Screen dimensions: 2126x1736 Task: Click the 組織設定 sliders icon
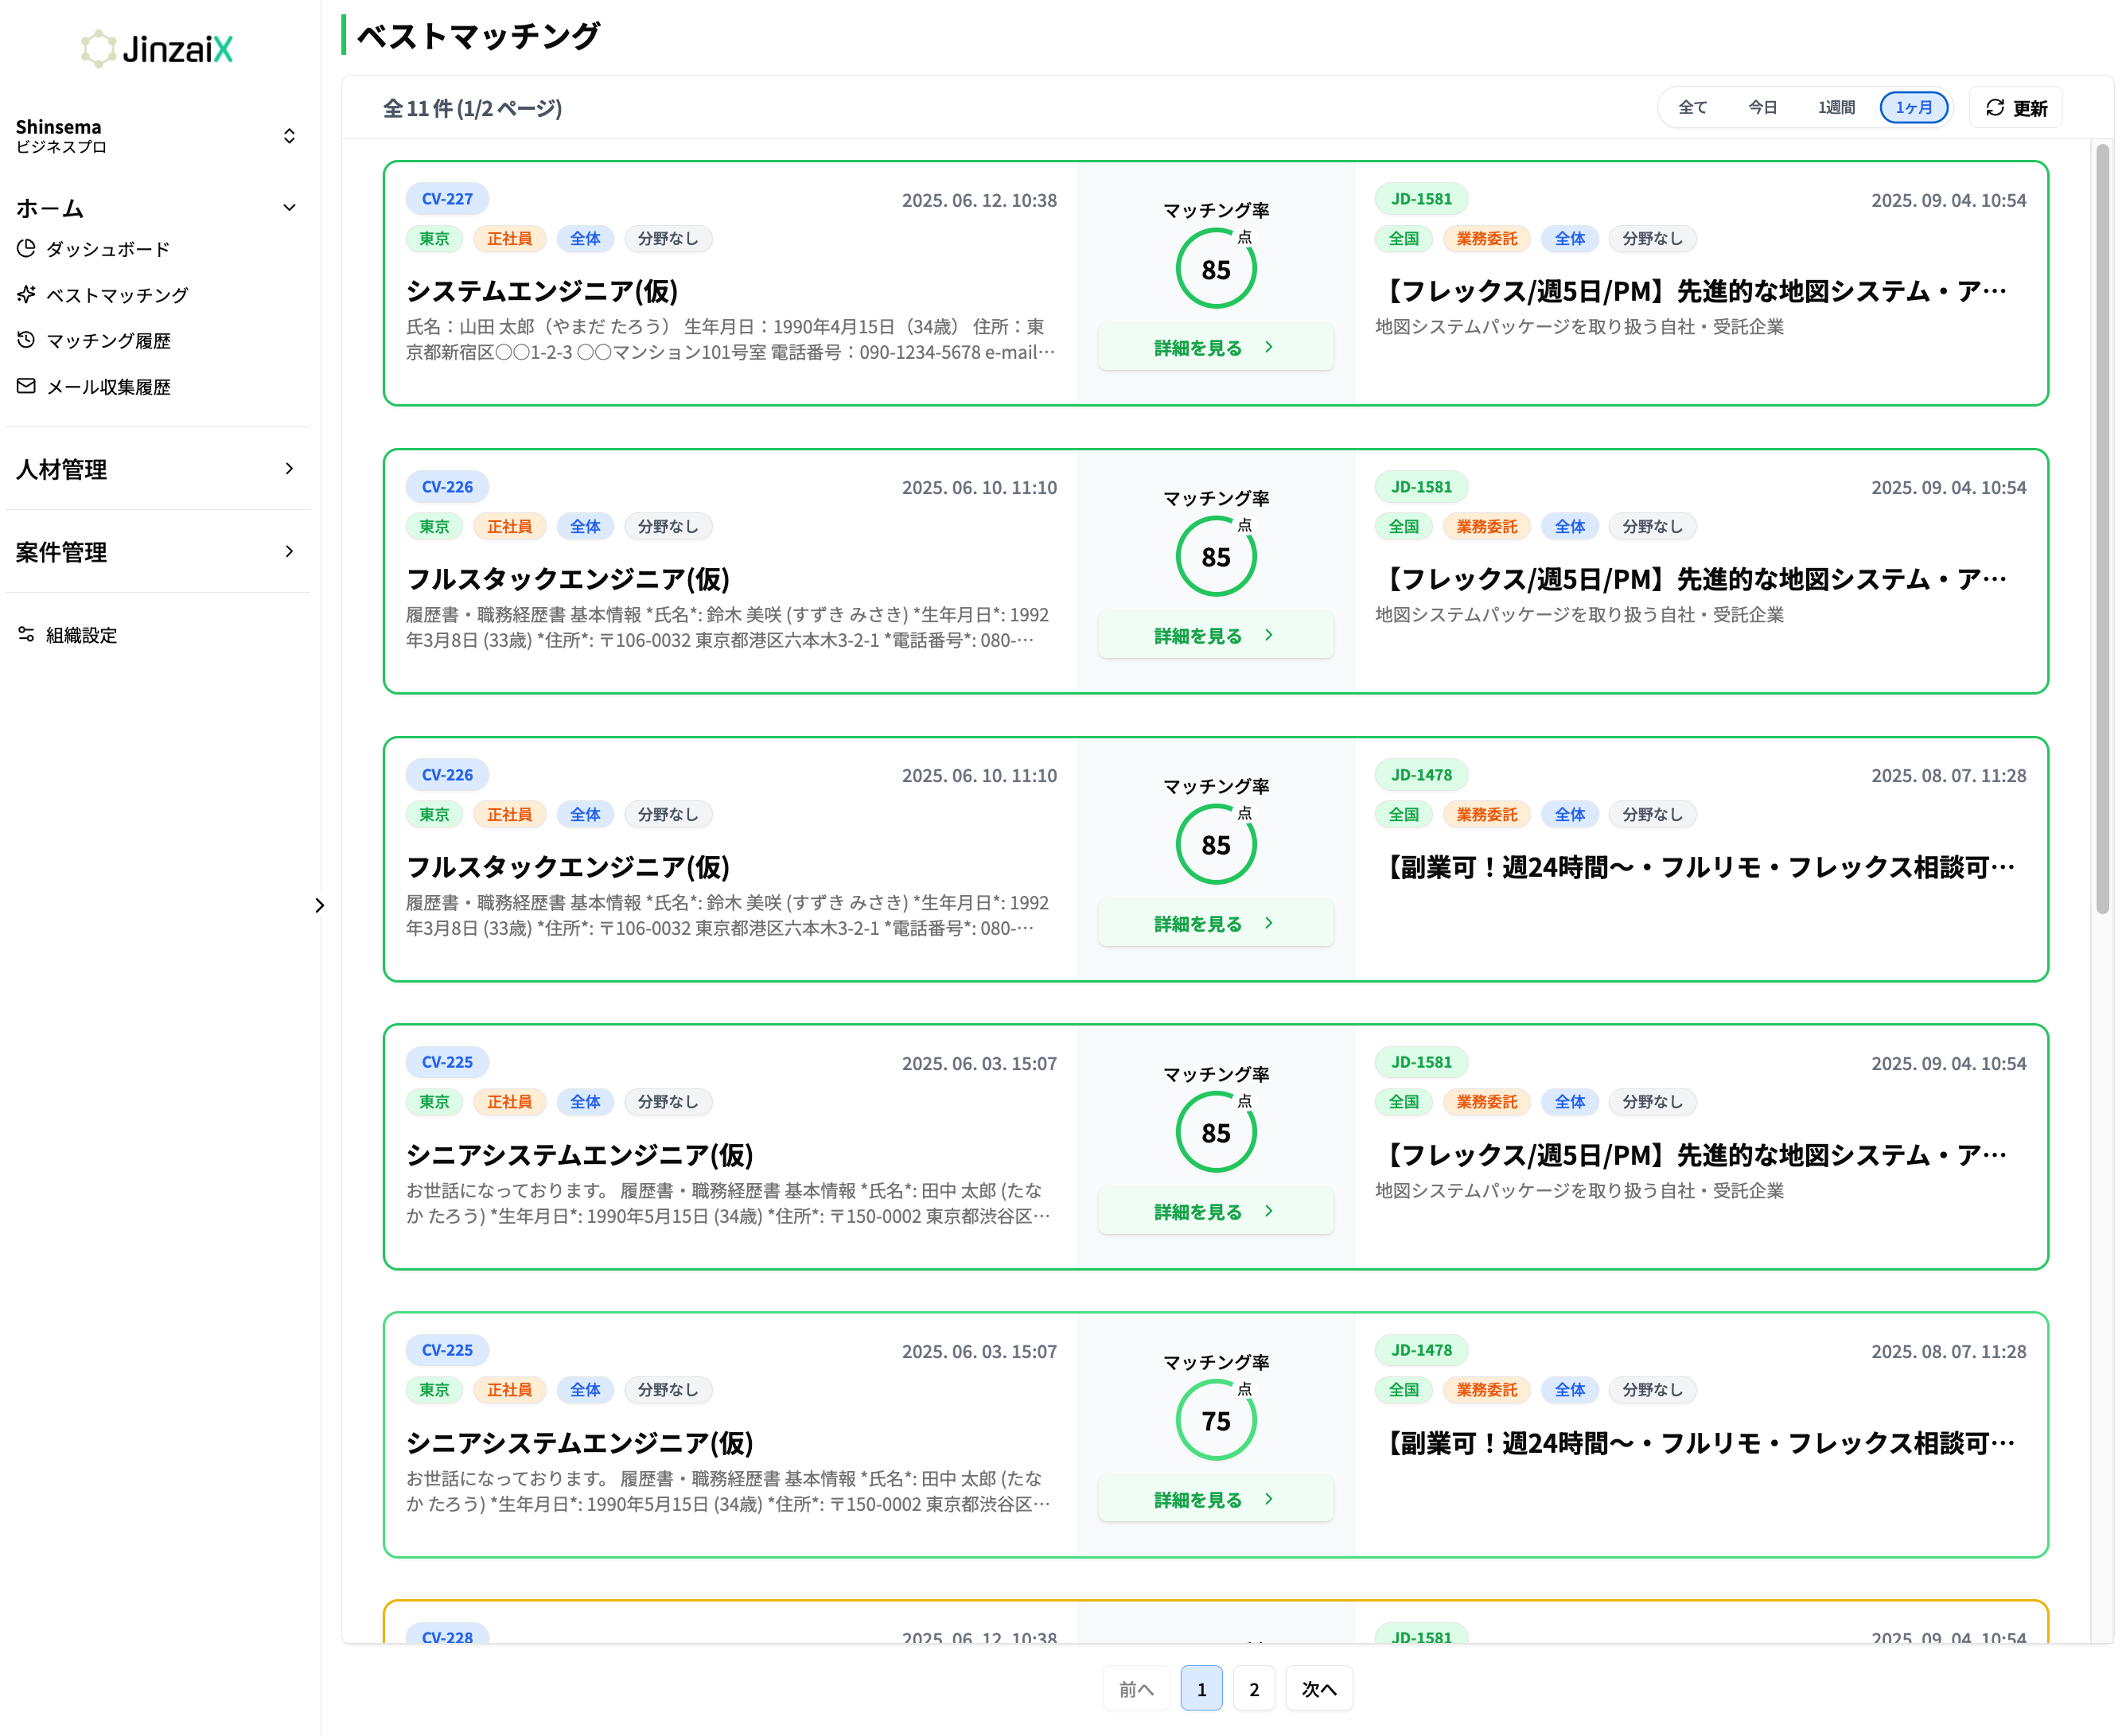26,634
